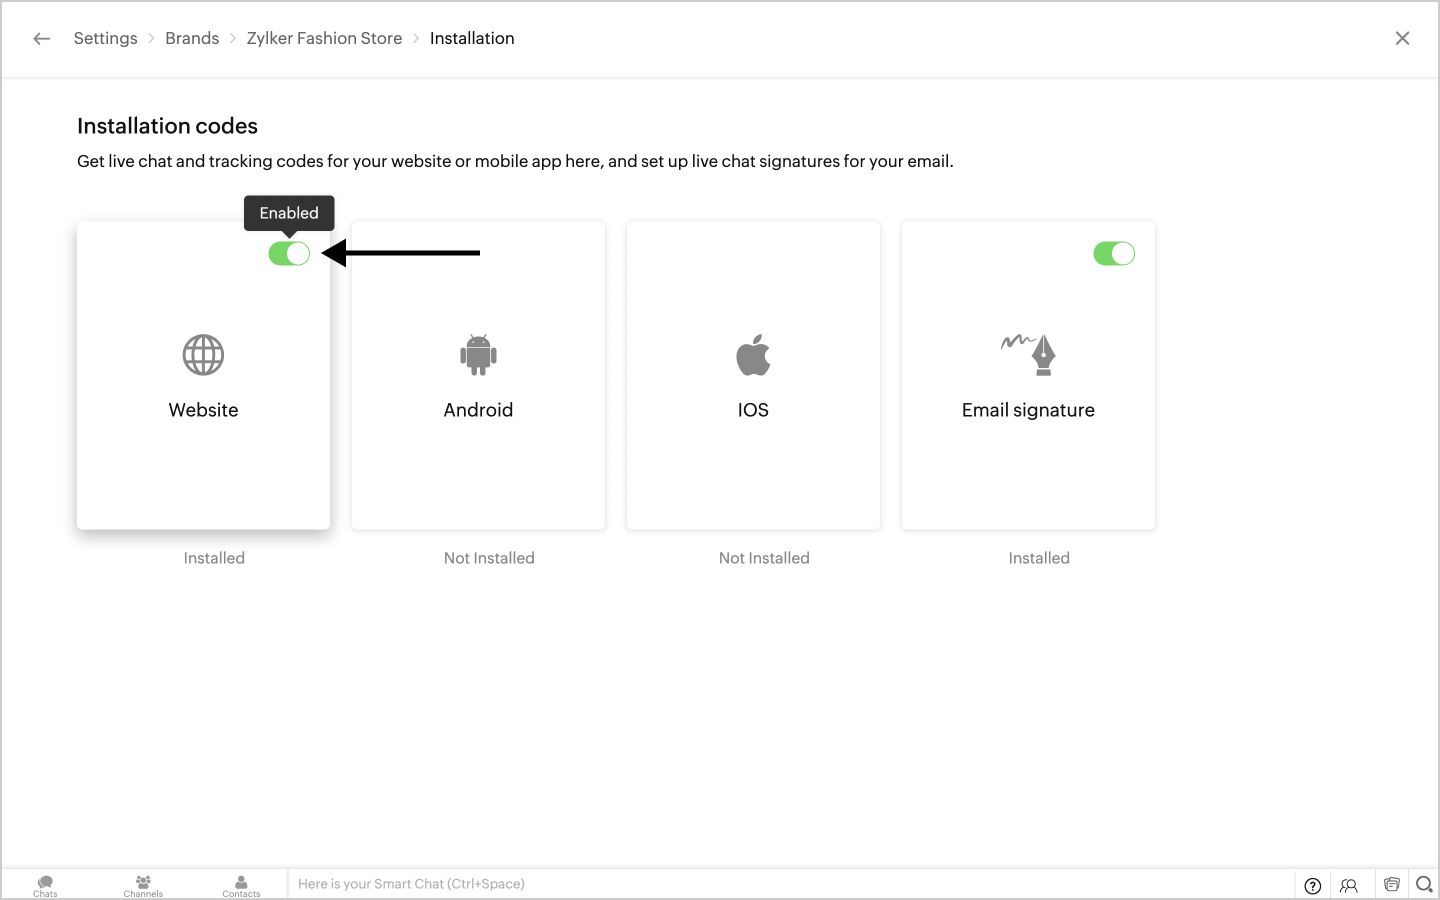The height and width of the screenshot is (900, 1440).
Task: Click the Installed status under Website
Action: click(214, 558)
